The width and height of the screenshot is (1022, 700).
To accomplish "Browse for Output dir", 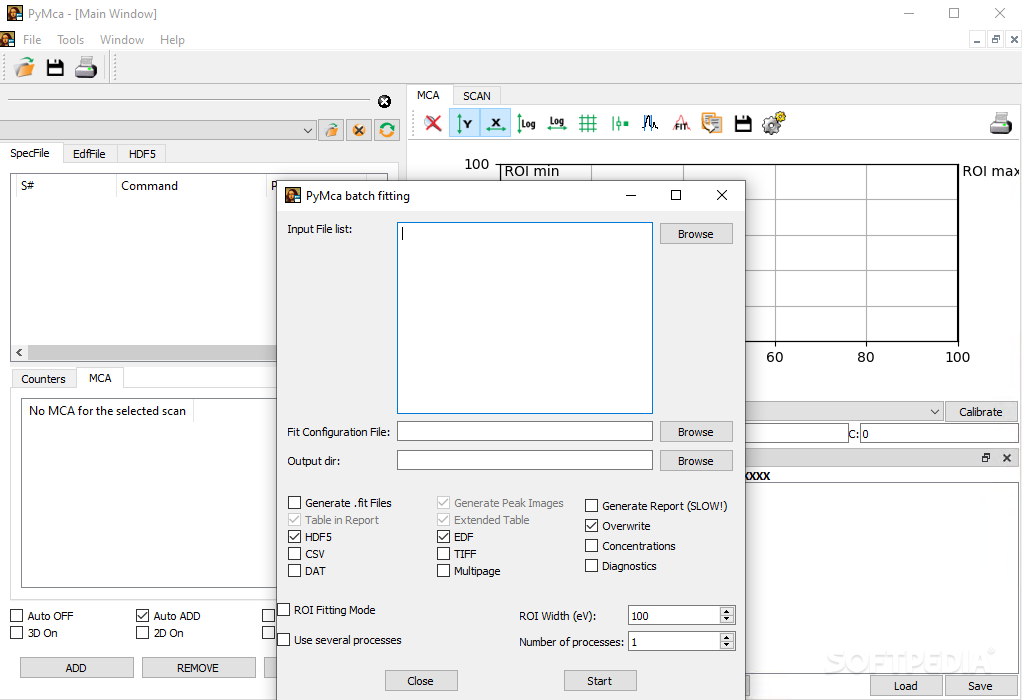I will [x=696, y=461].
